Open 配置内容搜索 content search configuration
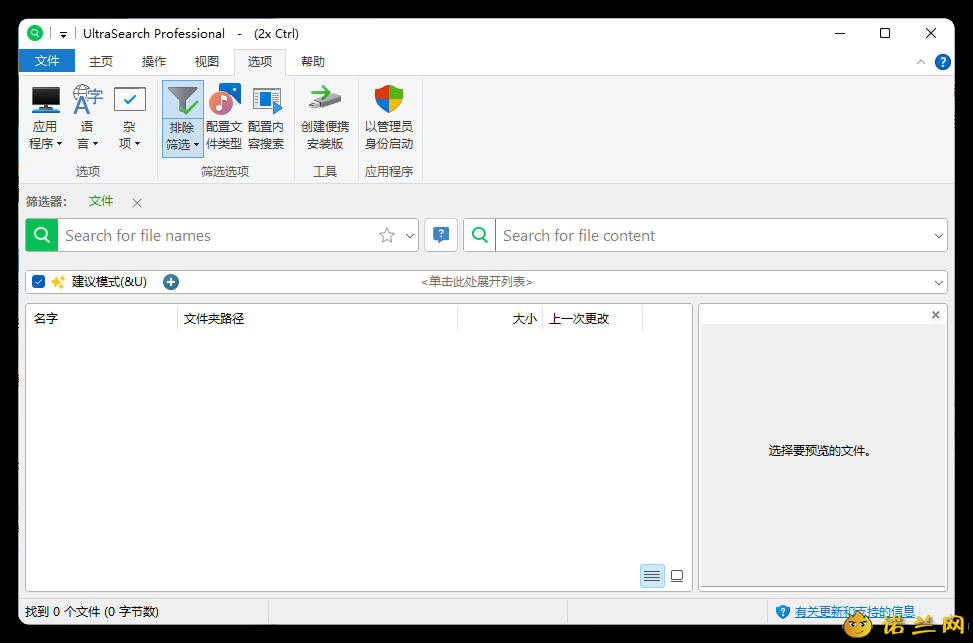The image size is (973, 643). coord(266,118)
